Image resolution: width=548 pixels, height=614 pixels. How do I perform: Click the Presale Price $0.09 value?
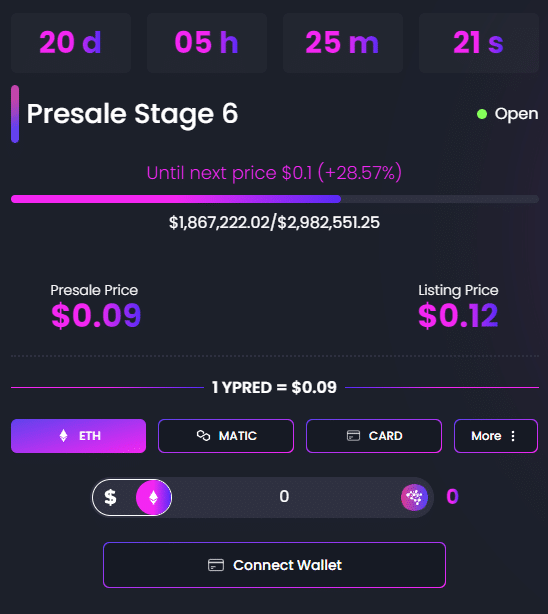(96, 315)
